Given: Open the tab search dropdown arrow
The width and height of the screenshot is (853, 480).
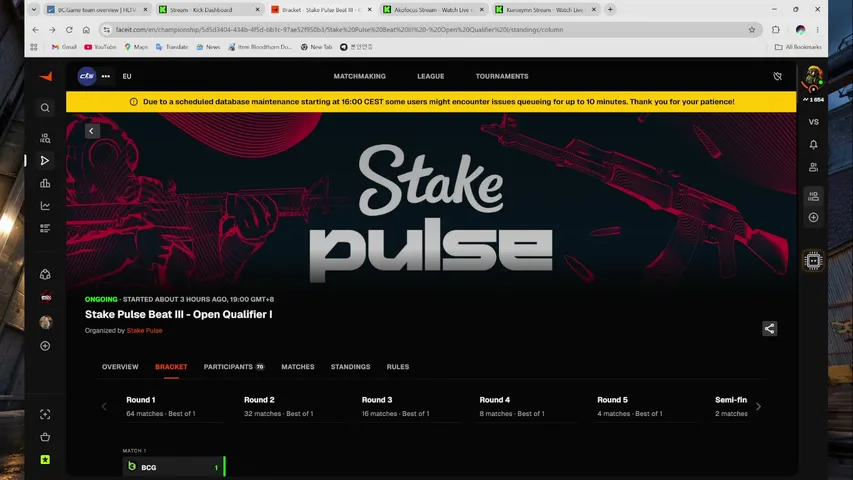Looking at the screenshot, I should coord(34,9).
